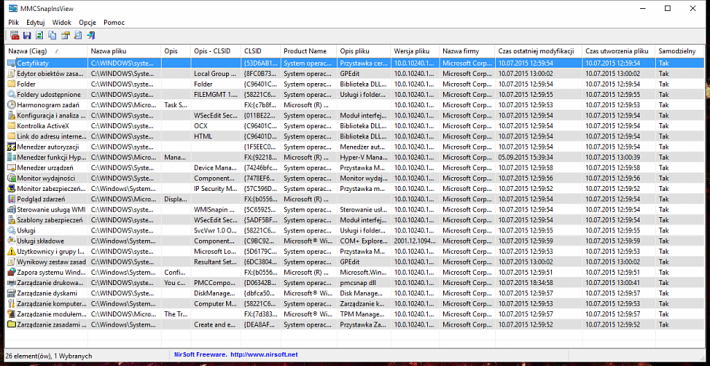Click the Save floppy disk toolbar icon
The height and width of the screenshot is (366, 710).
tap(27, 36)
